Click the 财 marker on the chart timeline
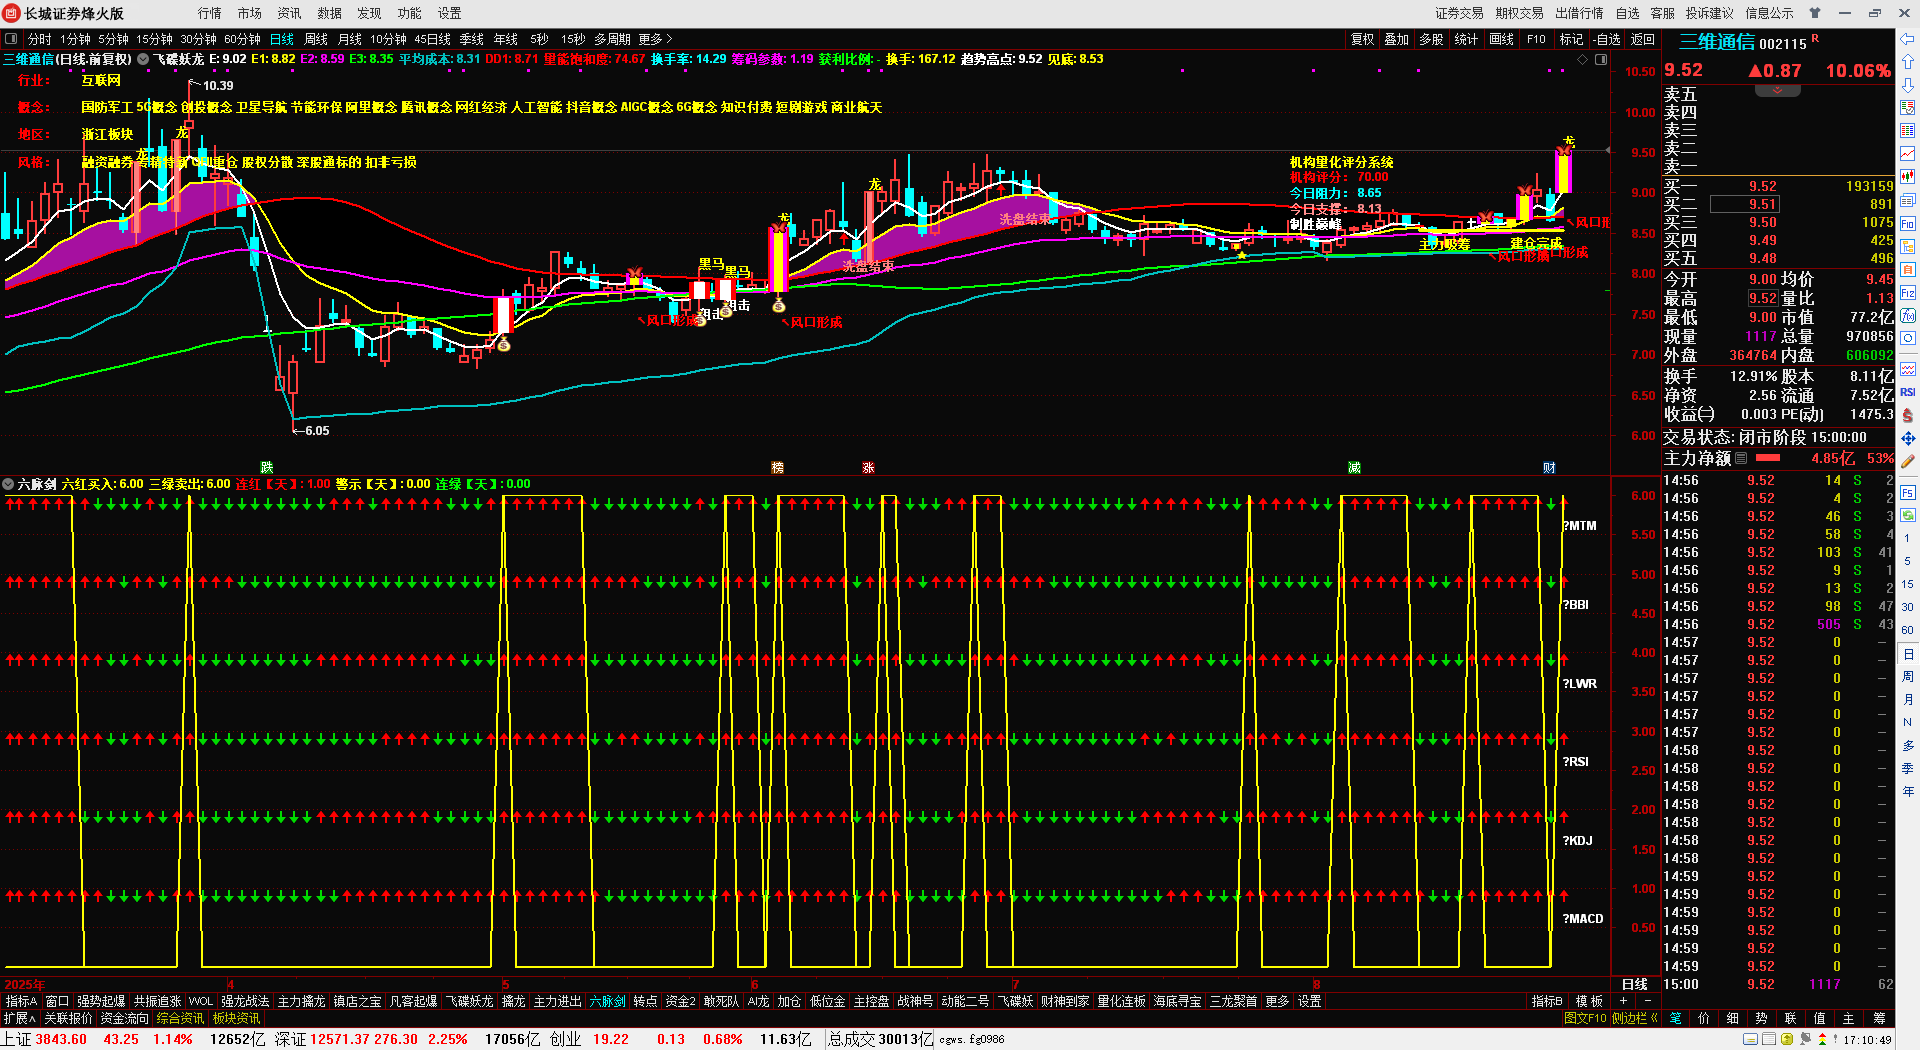The width and height of the screenshot is (1920, 1050). pos(1549,467)
